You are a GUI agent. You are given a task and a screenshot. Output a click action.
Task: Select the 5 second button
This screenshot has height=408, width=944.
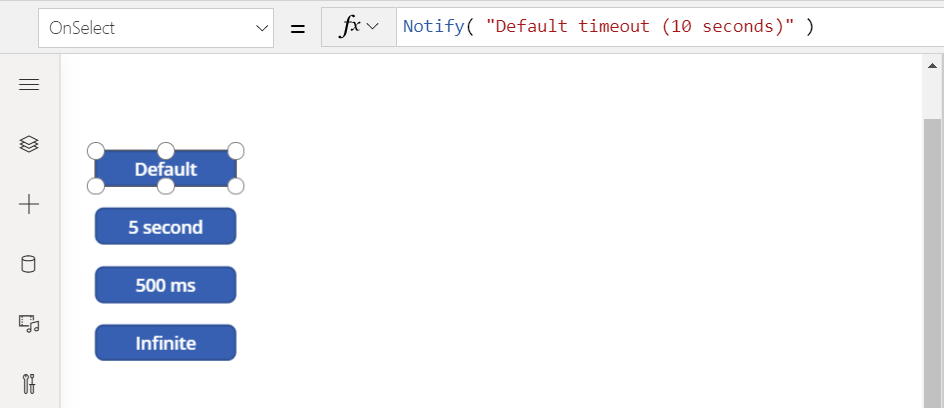pos(166,227)
